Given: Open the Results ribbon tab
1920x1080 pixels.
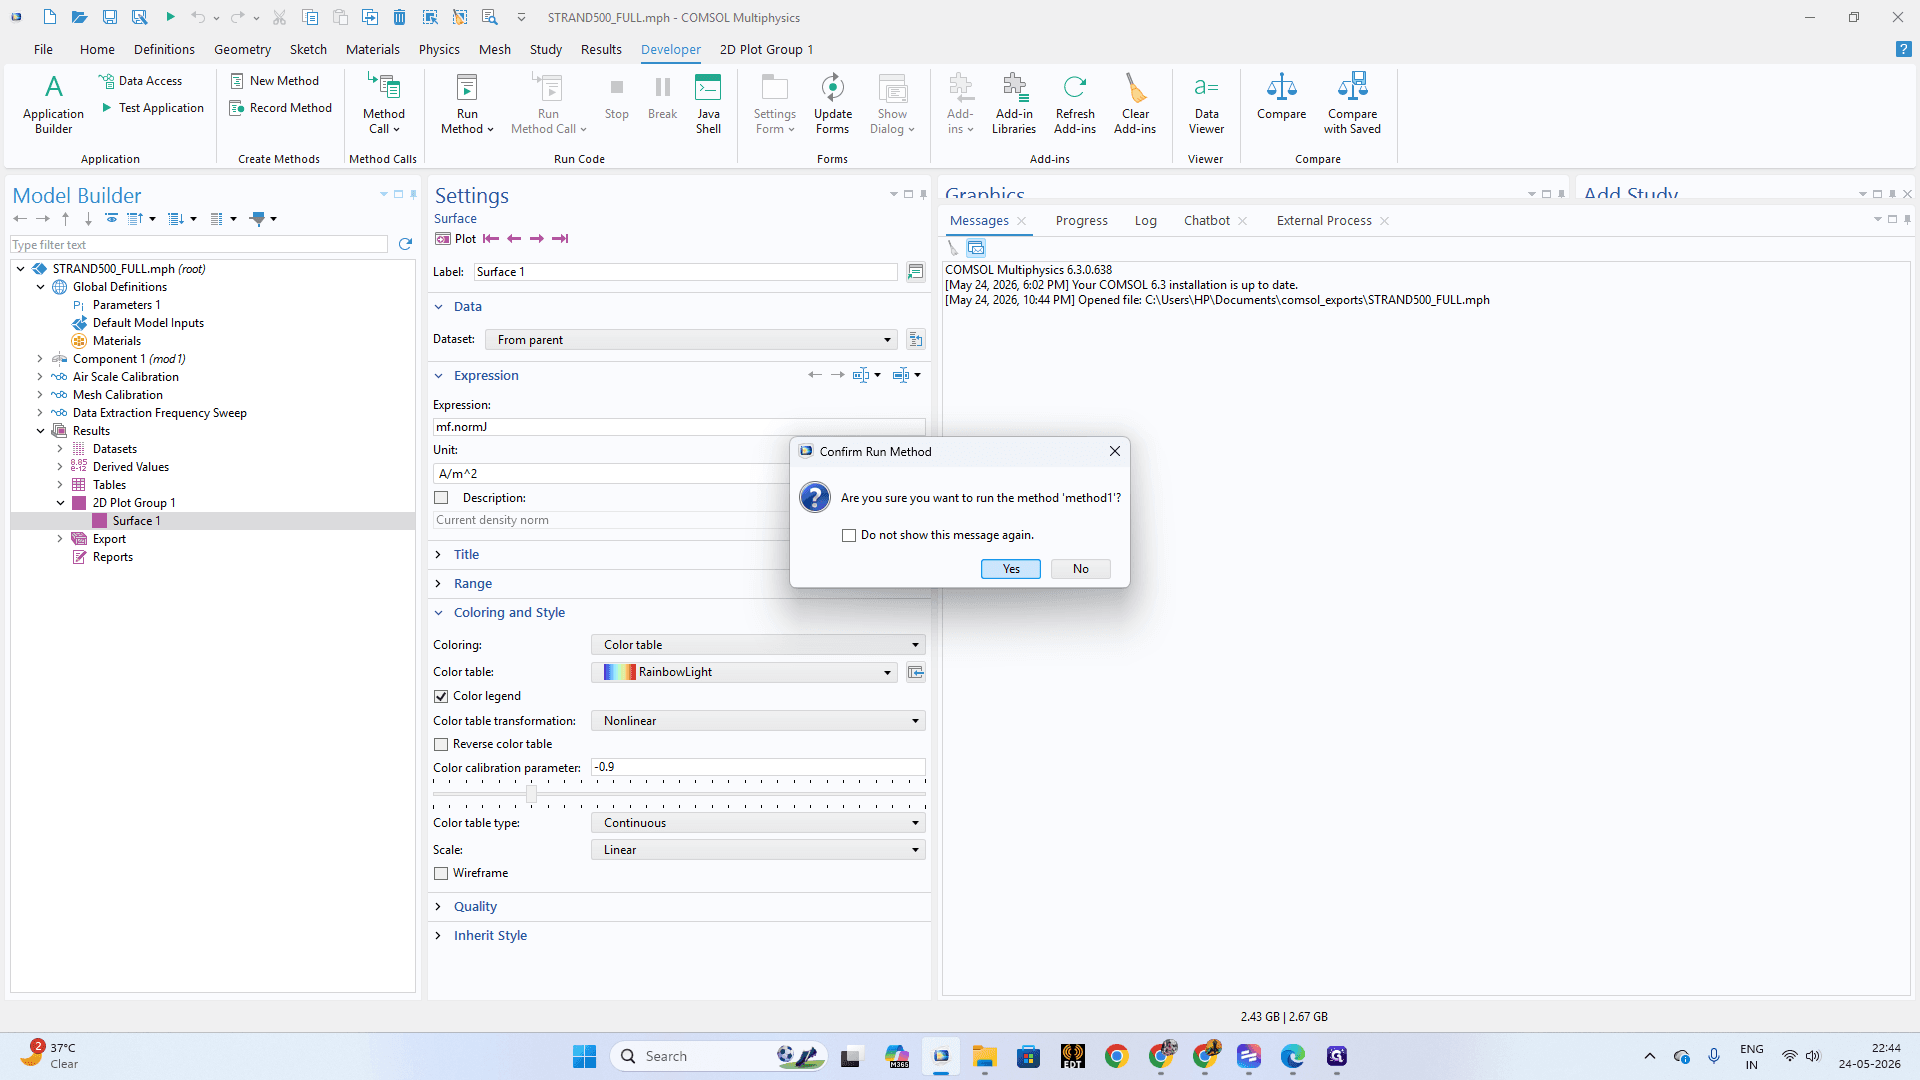Looking at the screenshot, I should [x=601, y=49].
